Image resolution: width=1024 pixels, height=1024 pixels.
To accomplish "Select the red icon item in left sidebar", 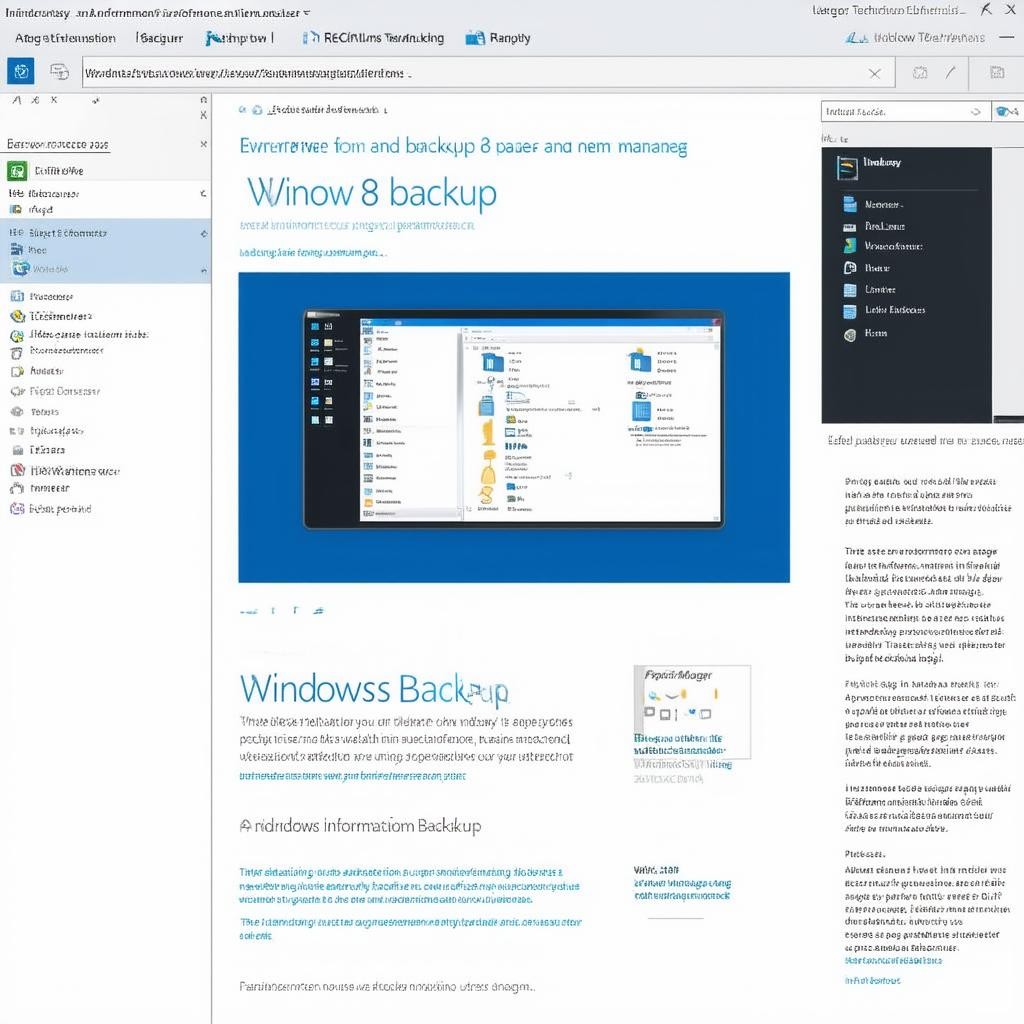I will (x=17, y=450).
